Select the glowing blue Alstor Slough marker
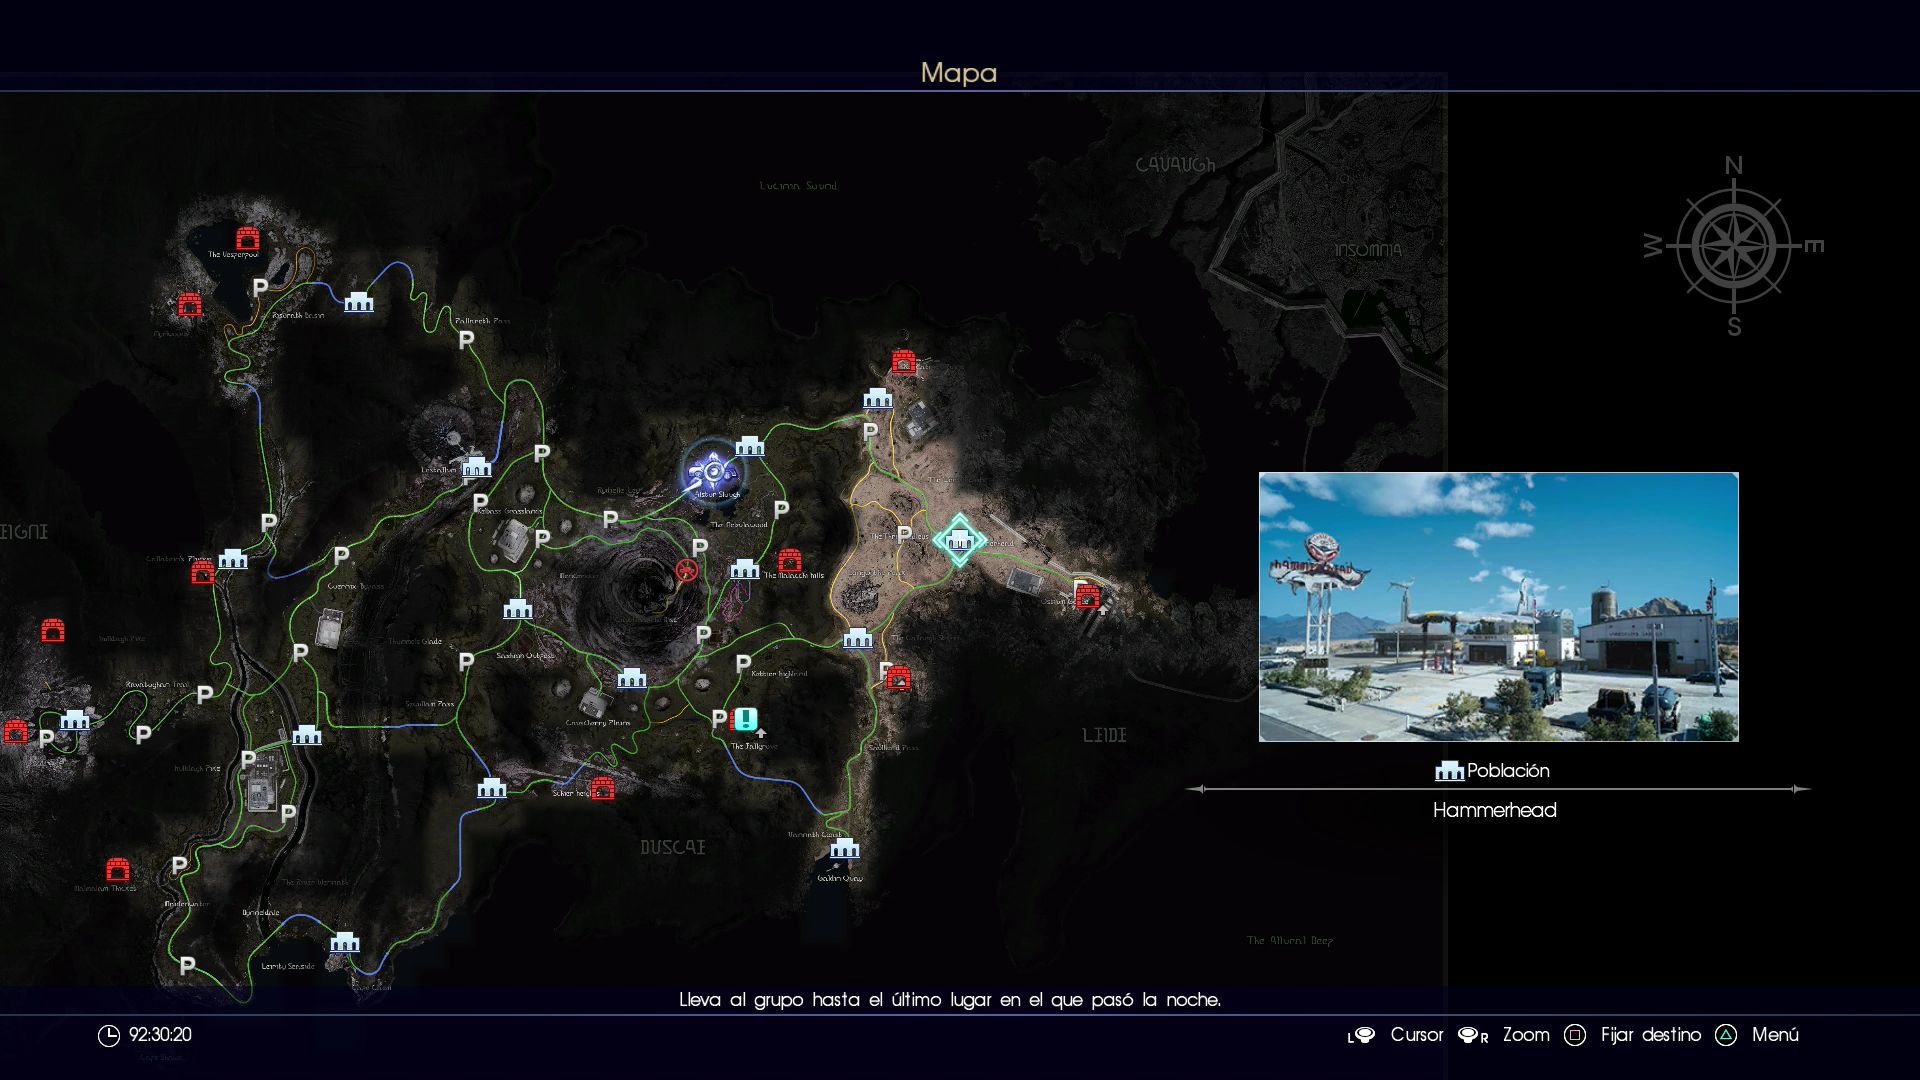Screen dimensions: 1920x1080 click(x=712, y=471)
